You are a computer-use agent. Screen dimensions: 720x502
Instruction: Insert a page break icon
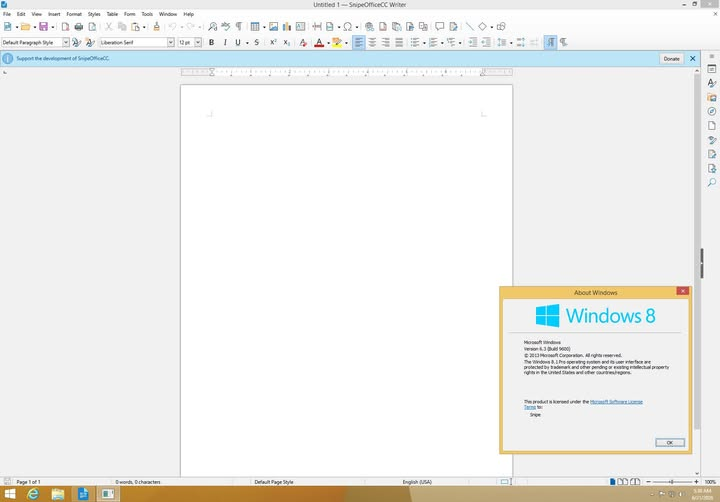click(x=317, y=27)
